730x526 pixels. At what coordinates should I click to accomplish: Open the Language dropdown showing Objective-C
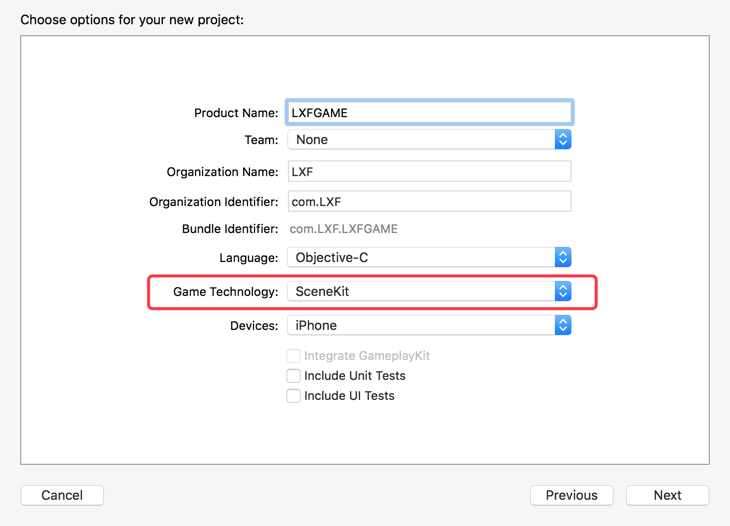point(421,258)
